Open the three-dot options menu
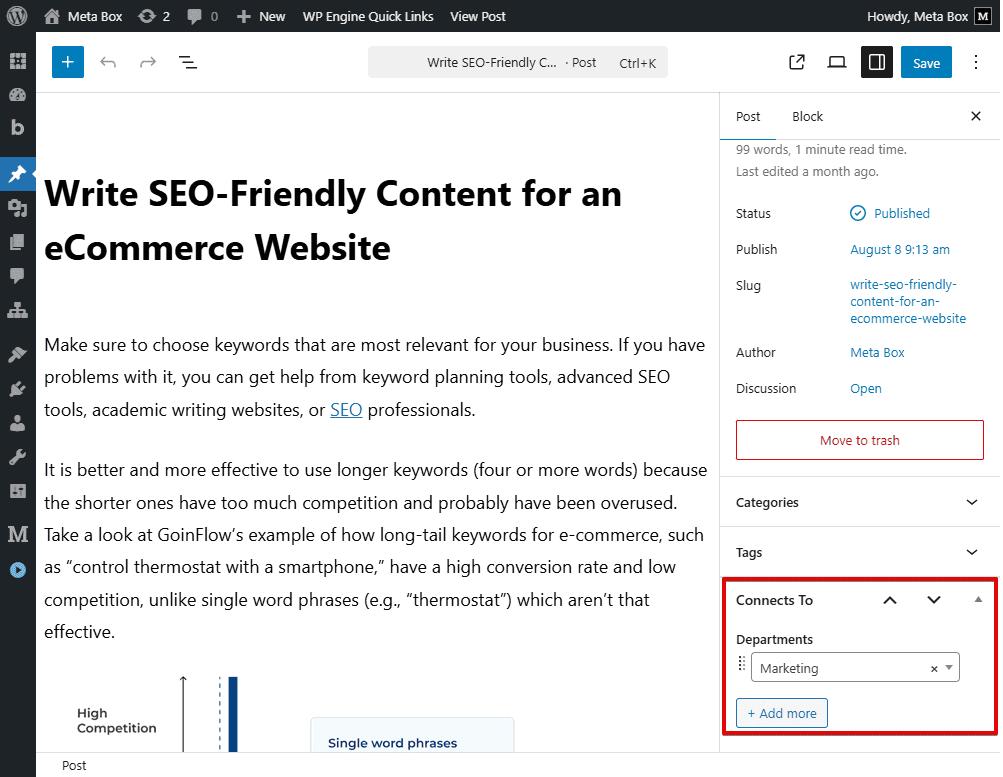This screenshot has width=1003, height=777. coord(976,62)
